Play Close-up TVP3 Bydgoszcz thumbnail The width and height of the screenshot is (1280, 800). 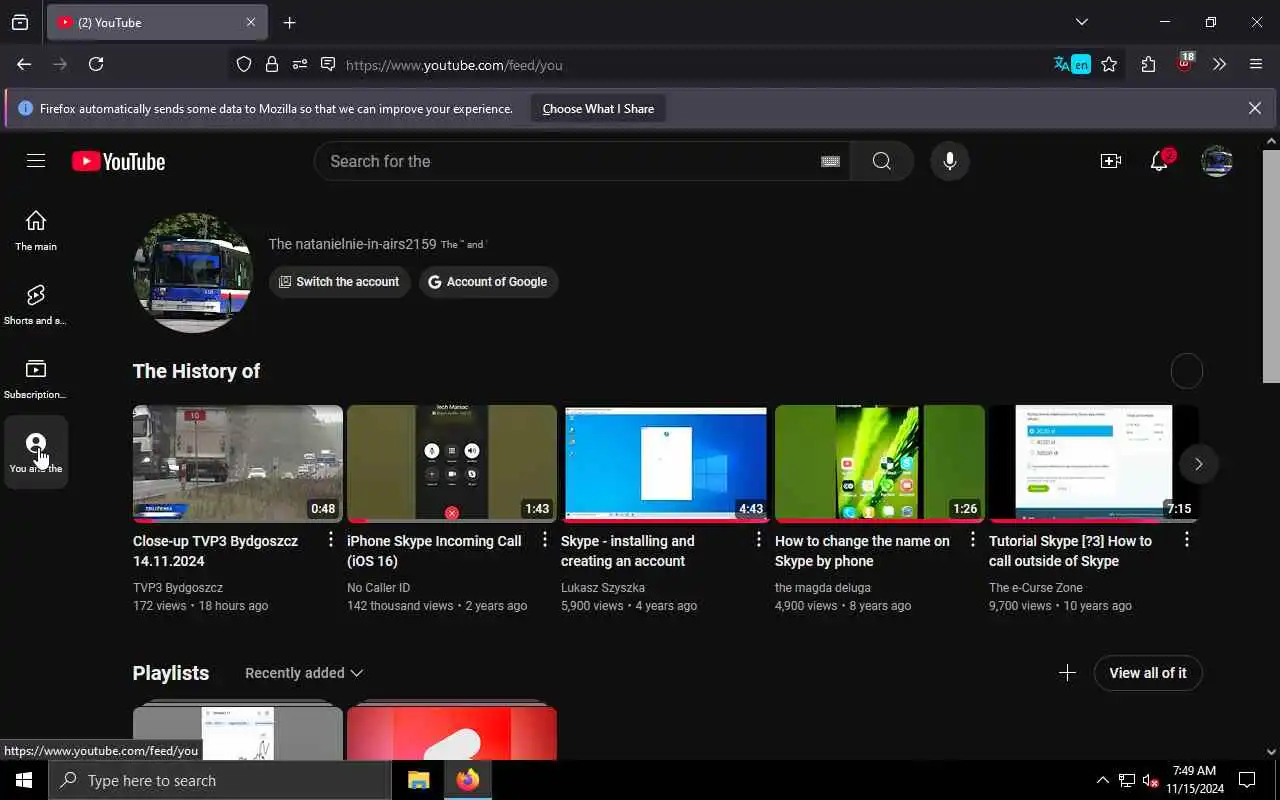(x=238, y=464)
